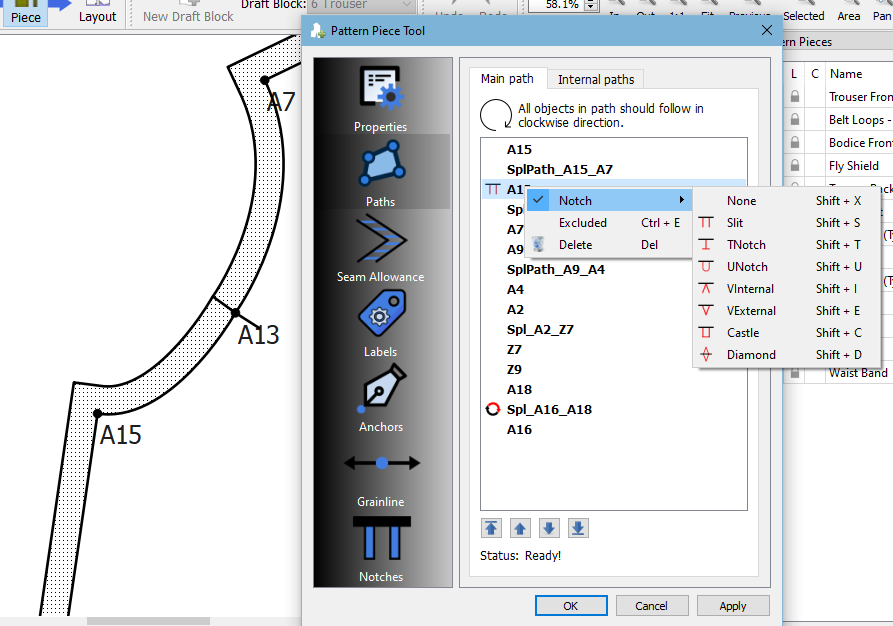Select Spl_A16_A18 in the path list
This screenshot has height=626, width=893.
click(549, 410)
